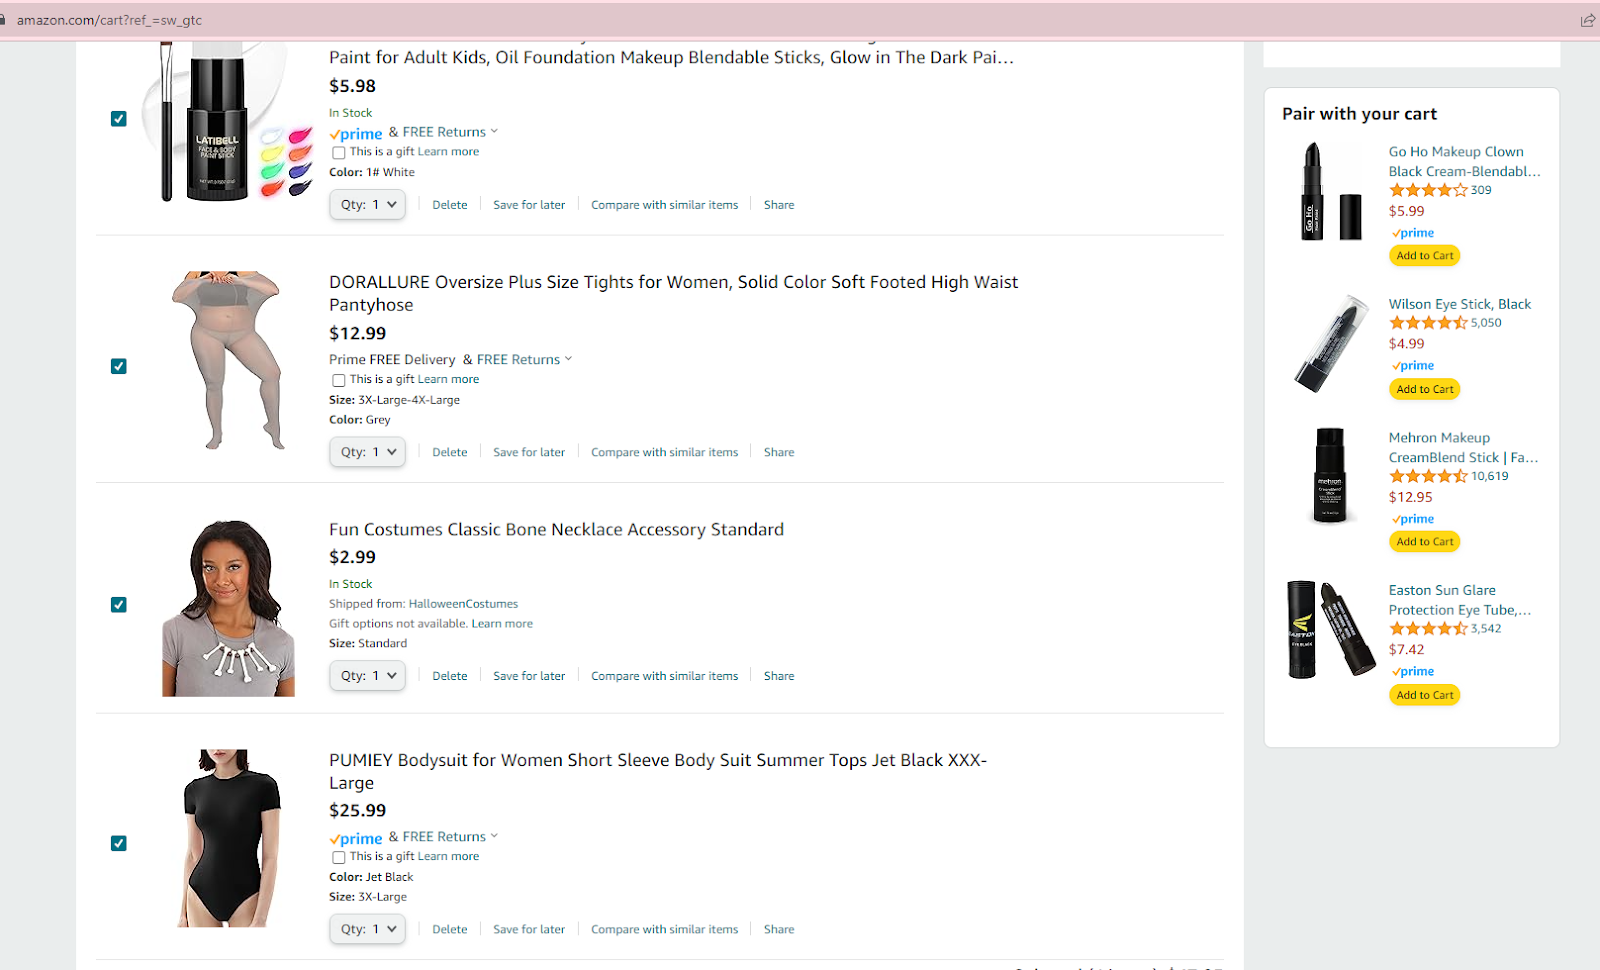This screenshot has width=1600, height=970.
Task: Compare face paint with similar items
Action: pos(664,205)
